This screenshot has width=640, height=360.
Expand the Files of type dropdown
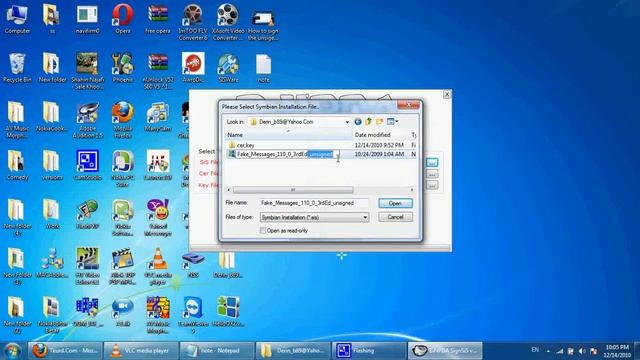pyautogui.click(x=365, y=218)
